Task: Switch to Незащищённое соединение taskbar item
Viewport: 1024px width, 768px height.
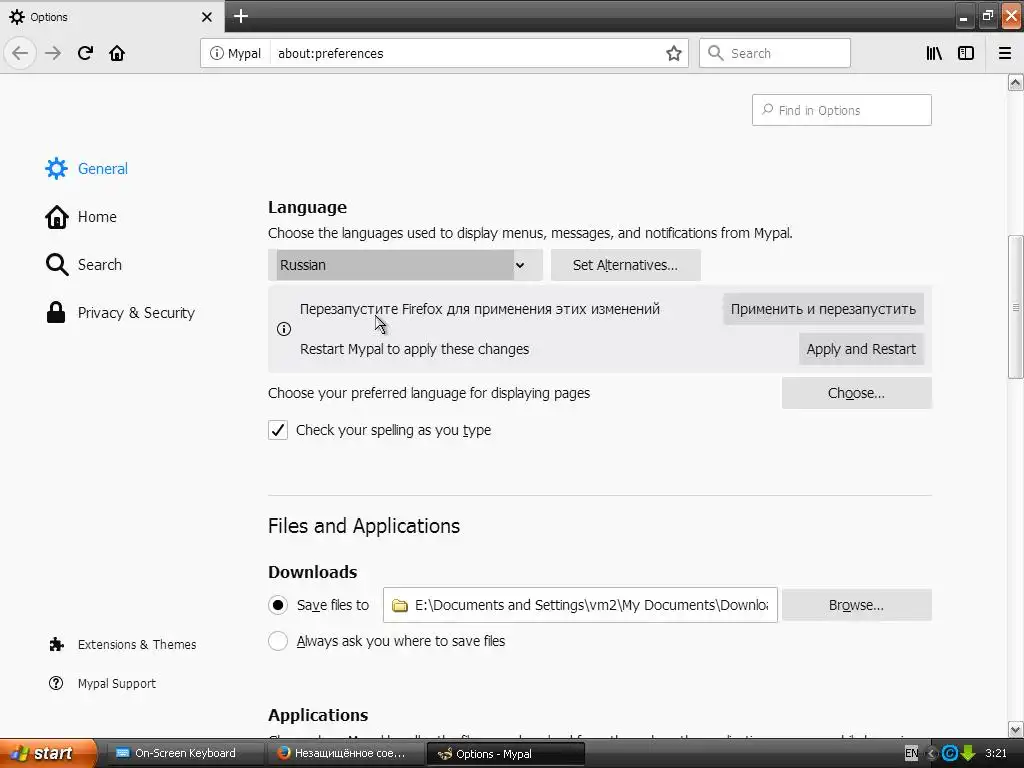Action: (x=345, y=753)
